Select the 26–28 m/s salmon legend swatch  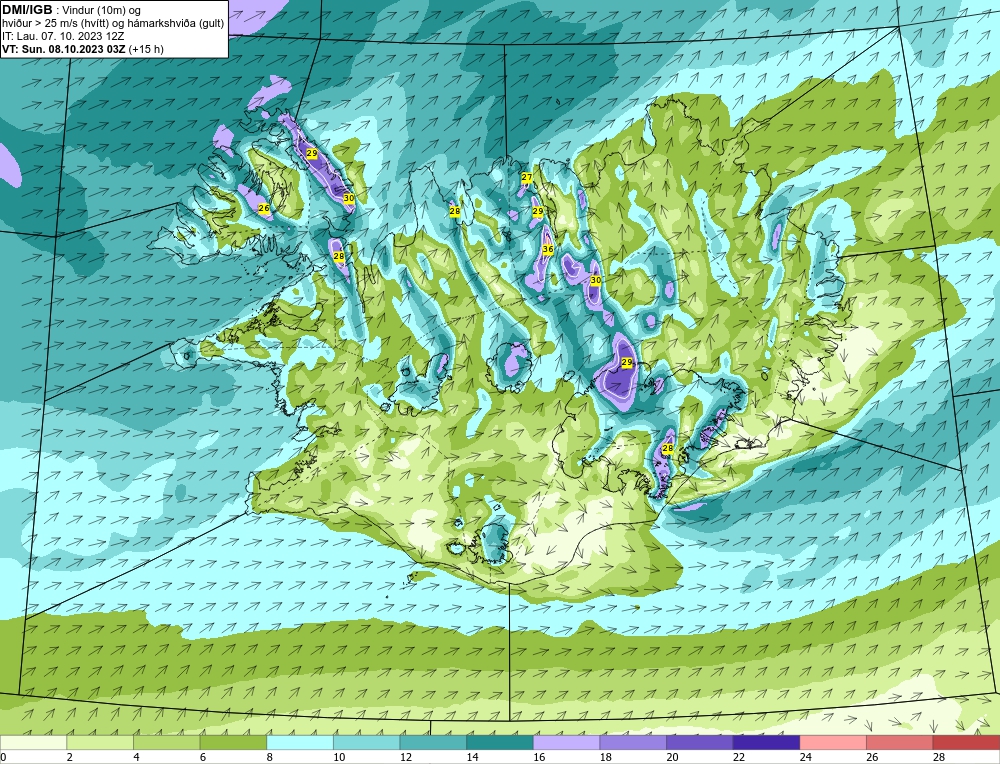[900, 742]
